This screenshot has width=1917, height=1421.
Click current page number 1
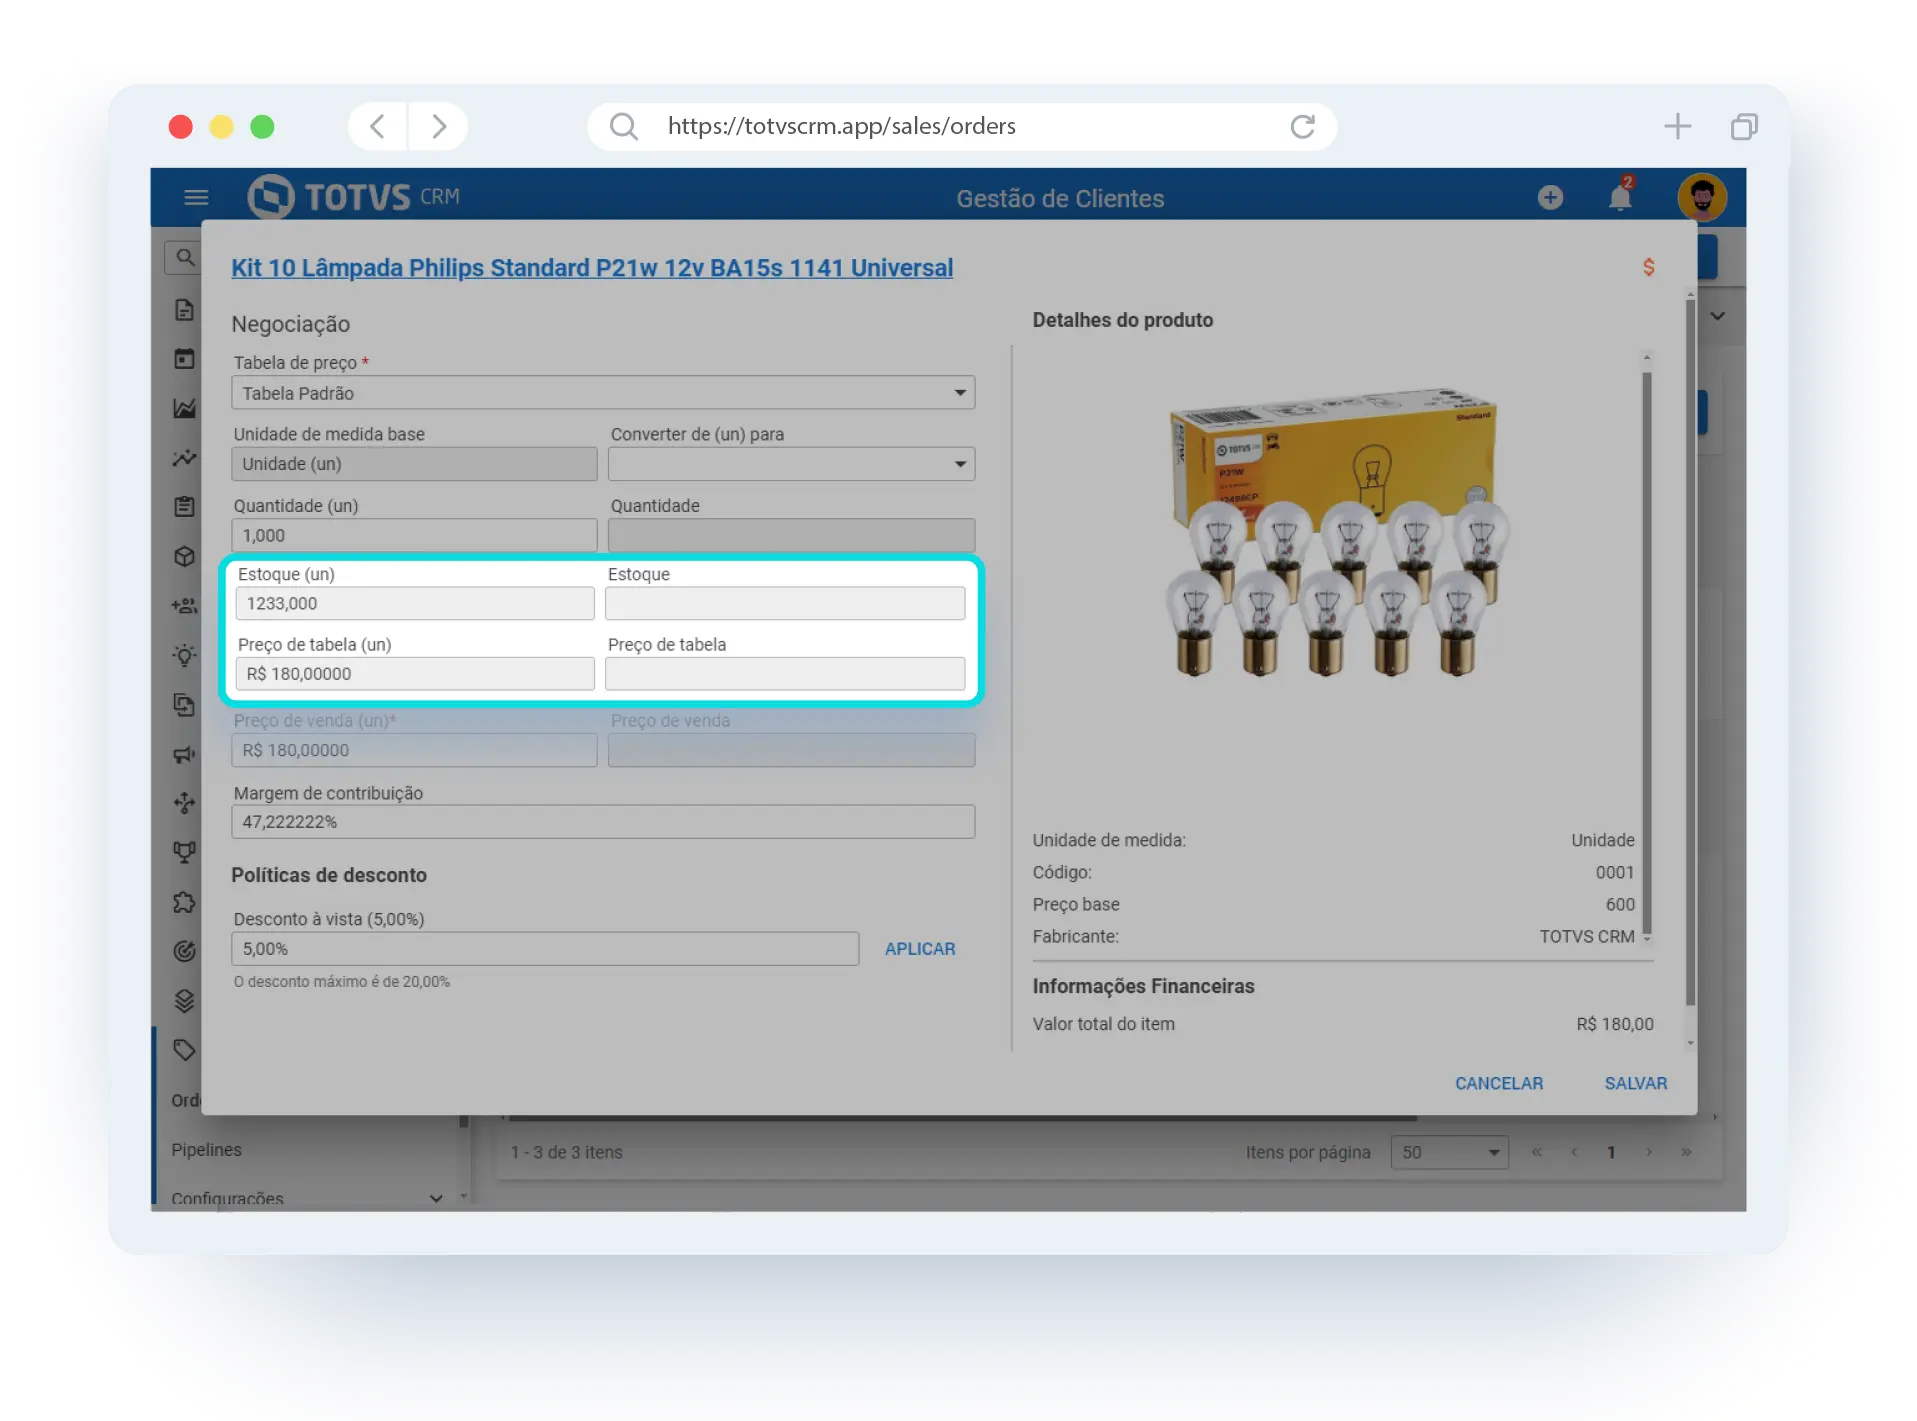point(1611,1152)
